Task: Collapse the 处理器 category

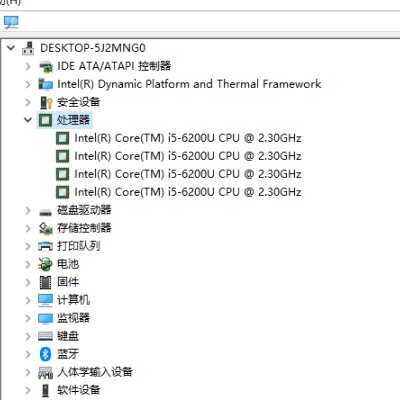Action: click(28, 120)
